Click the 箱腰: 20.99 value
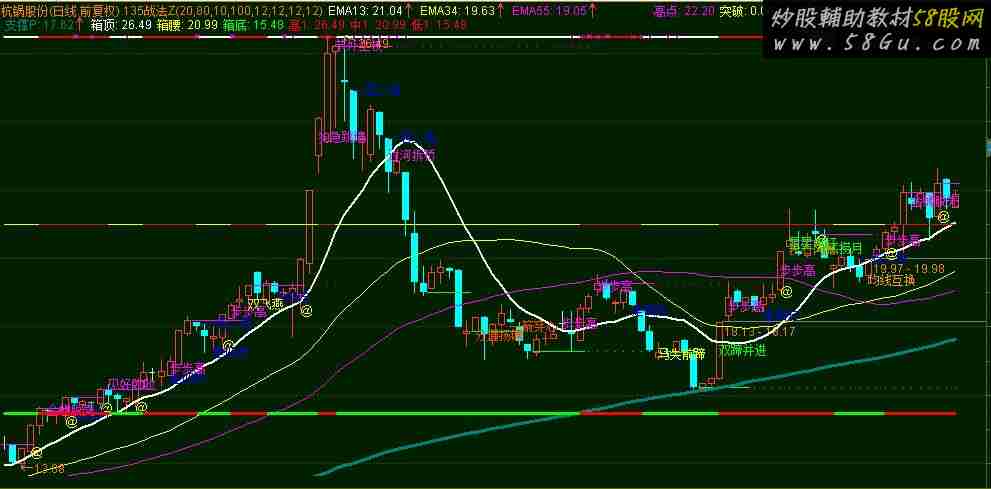This screenshot has width=991, height=489. (187, 25)
